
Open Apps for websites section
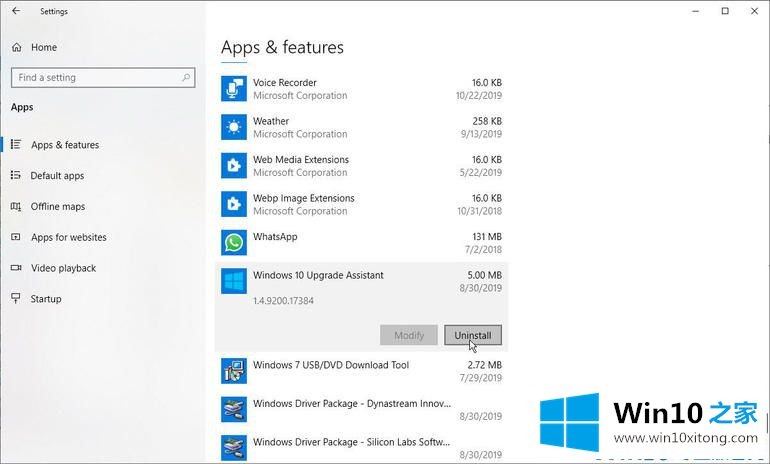pos(68,238)
